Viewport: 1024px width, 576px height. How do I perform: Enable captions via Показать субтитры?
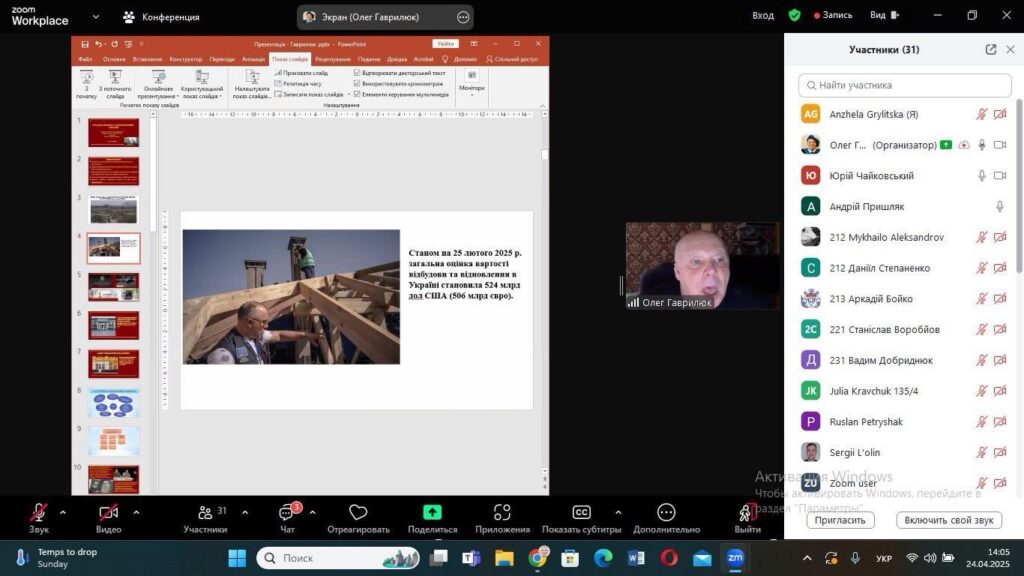[581, 513]
